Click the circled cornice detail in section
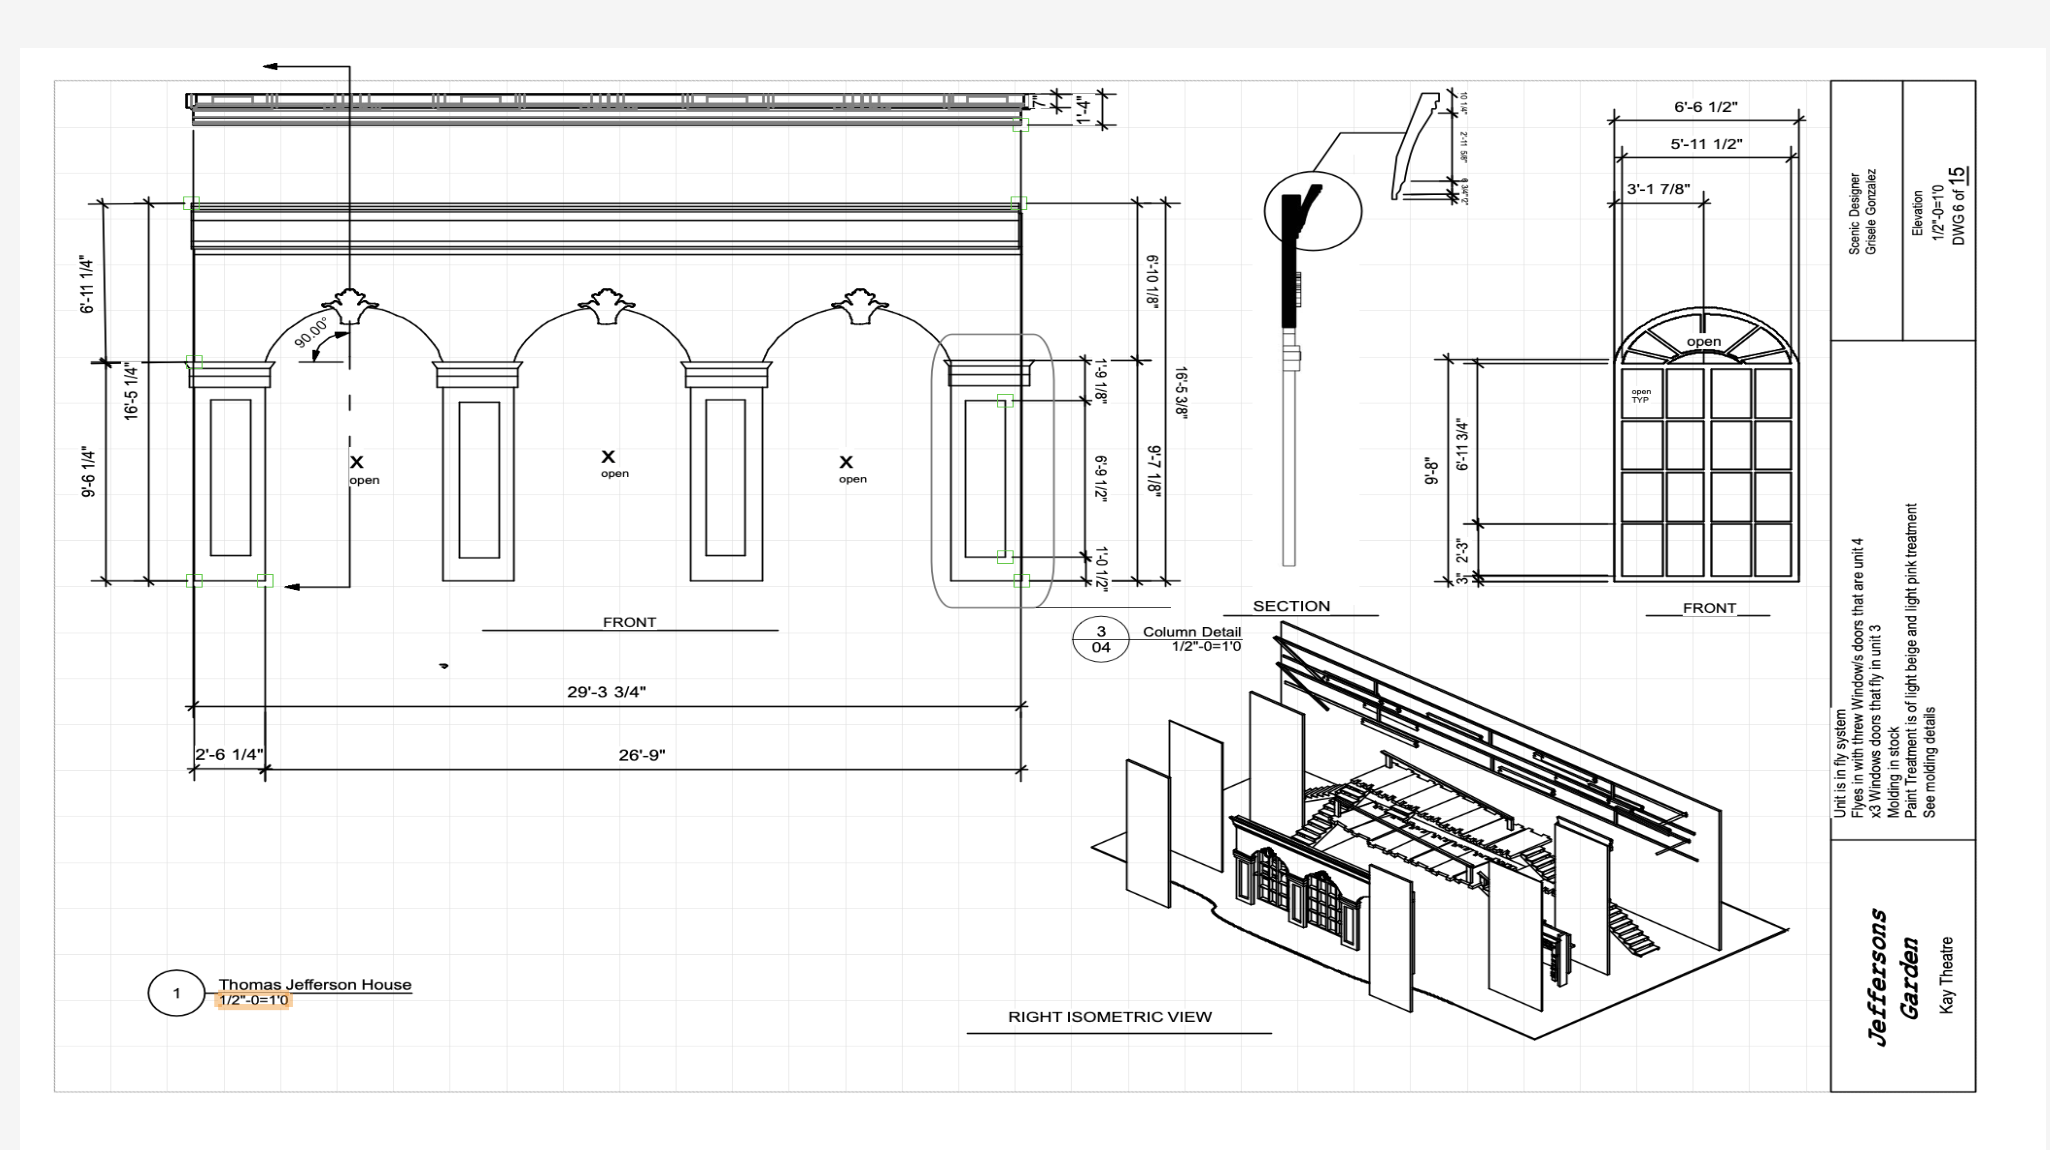Screen dimensions: 2050x1150 [1312, 211]
